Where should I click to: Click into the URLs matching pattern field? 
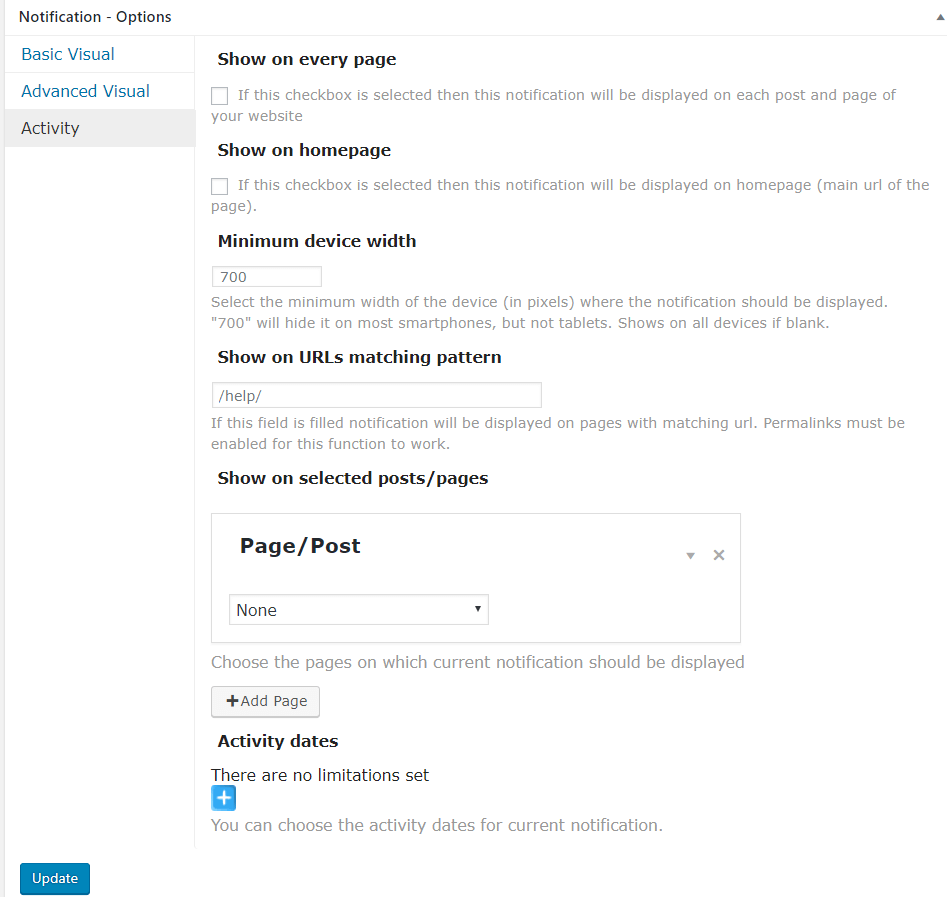[376, 395]
